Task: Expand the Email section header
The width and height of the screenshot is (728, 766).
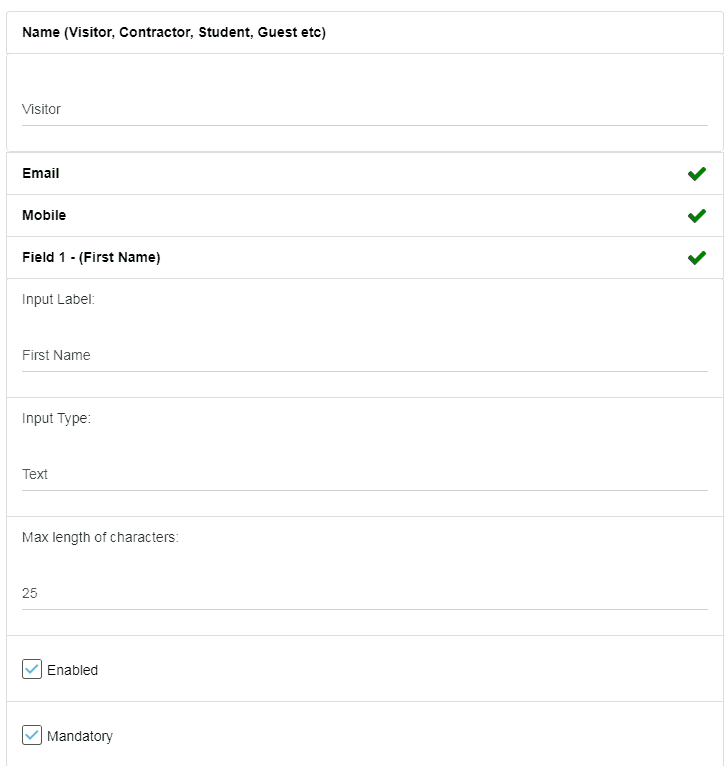Action: coord(364,173)
